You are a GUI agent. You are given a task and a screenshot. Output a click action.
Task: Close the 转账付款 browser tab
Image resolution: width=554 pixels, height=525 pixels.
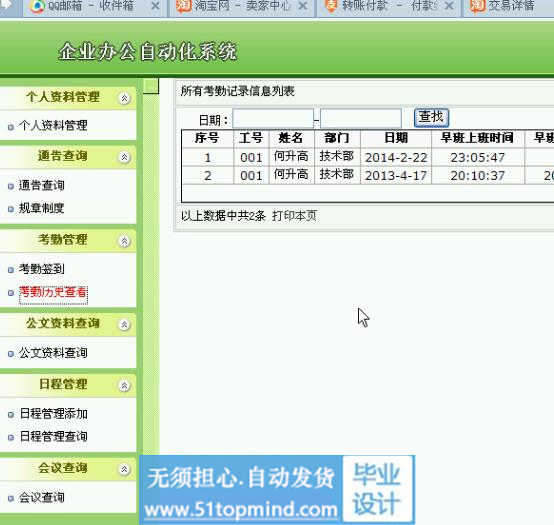coord(449,6)
